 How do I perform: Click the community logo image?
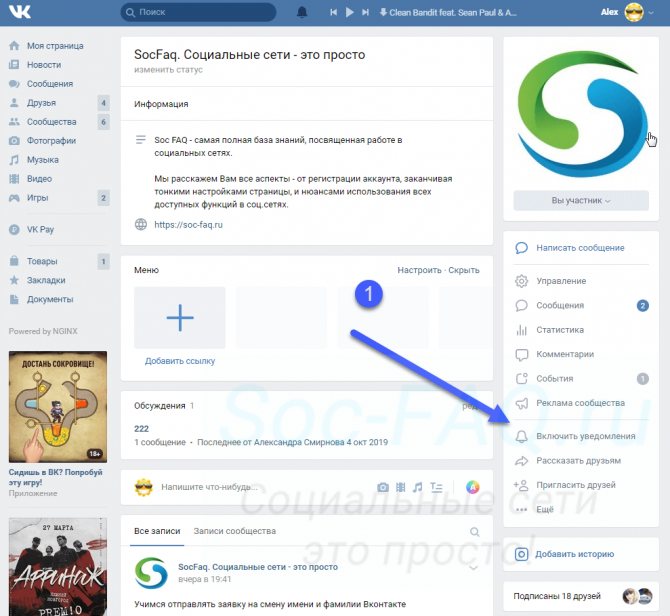(x=581, y=114)
